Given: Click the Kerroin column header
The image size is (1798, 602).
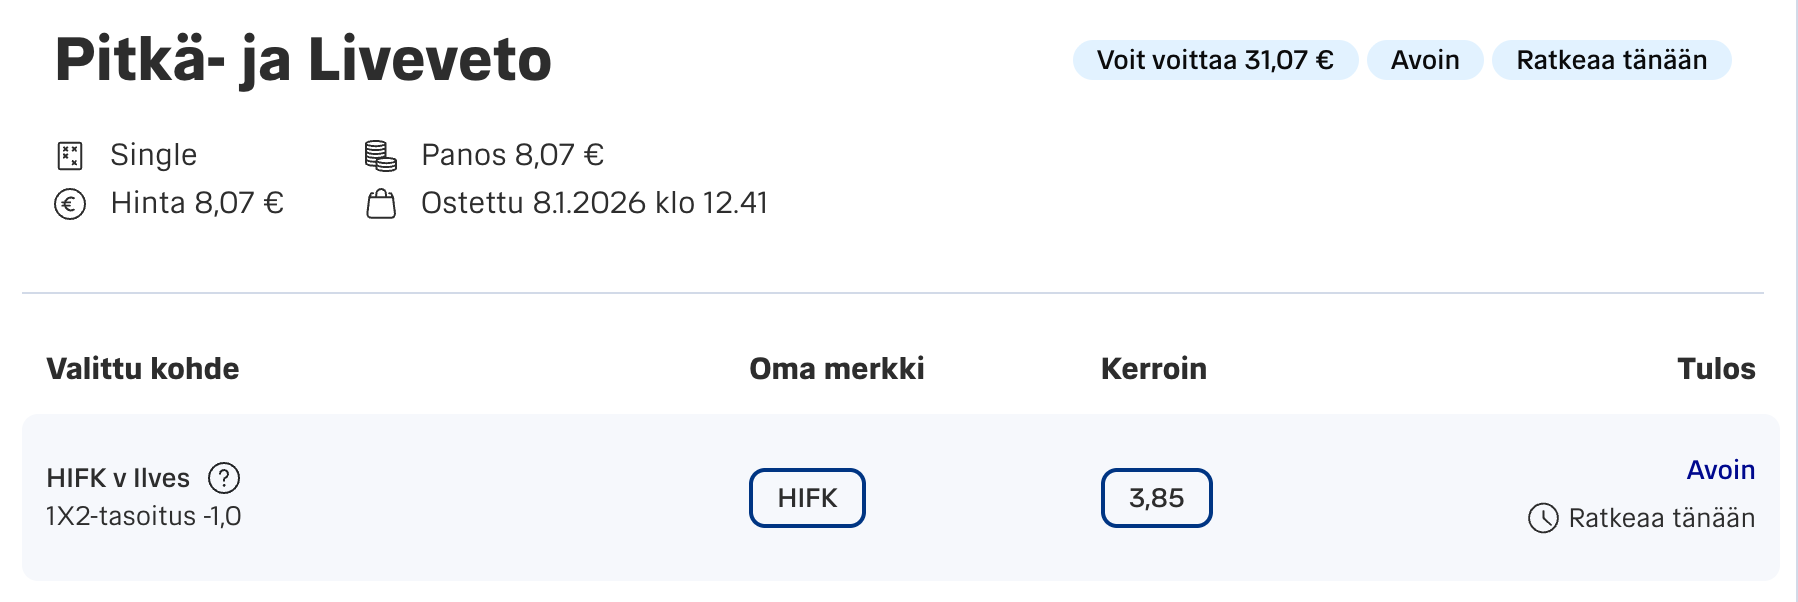Looking at the screenshot, I should tap(1154, 369).
